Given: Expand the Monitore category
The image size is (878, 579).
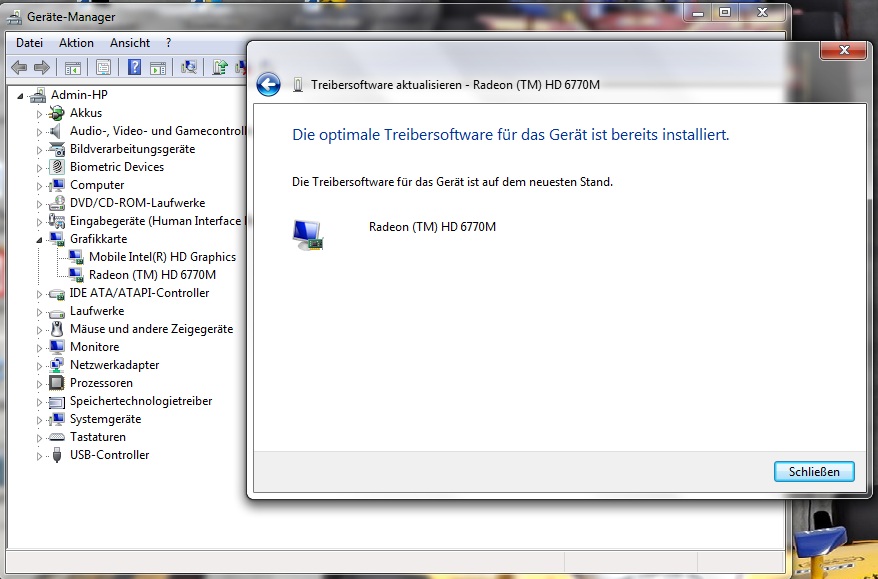Looking at the screenshot, I should point(39,348).
